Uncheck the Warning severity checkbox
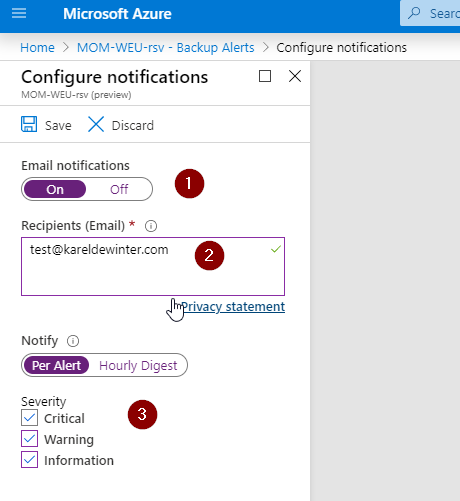The image size is (460, 501). 29,439
